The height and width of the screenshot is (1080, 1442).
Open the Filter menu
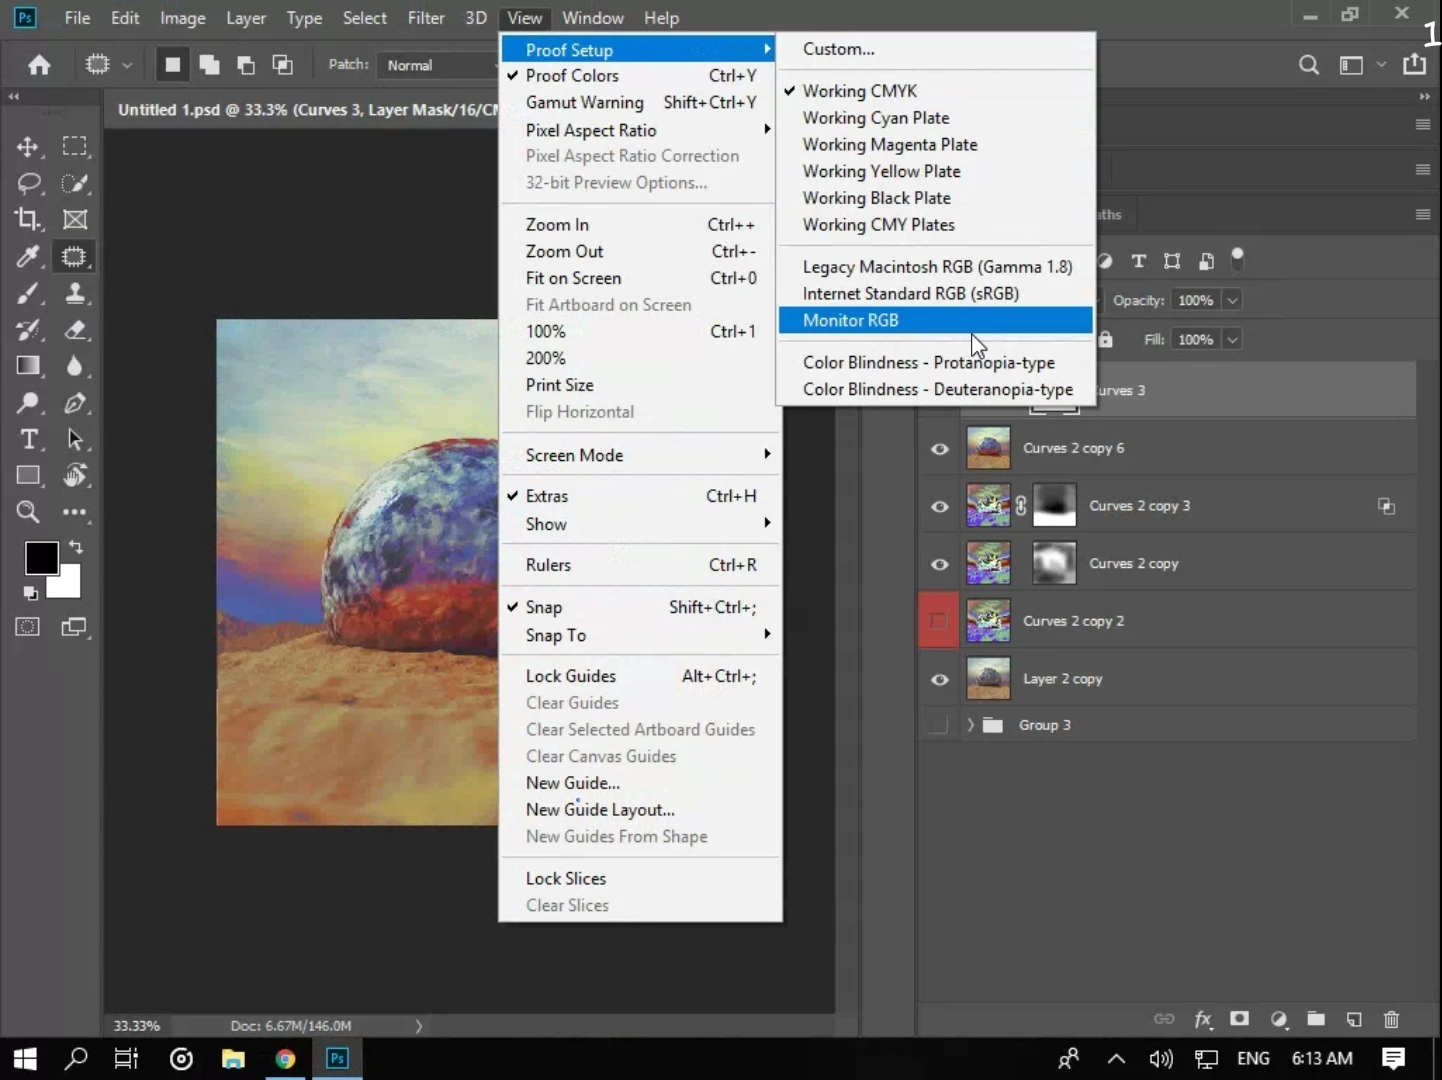click(425, 18)
